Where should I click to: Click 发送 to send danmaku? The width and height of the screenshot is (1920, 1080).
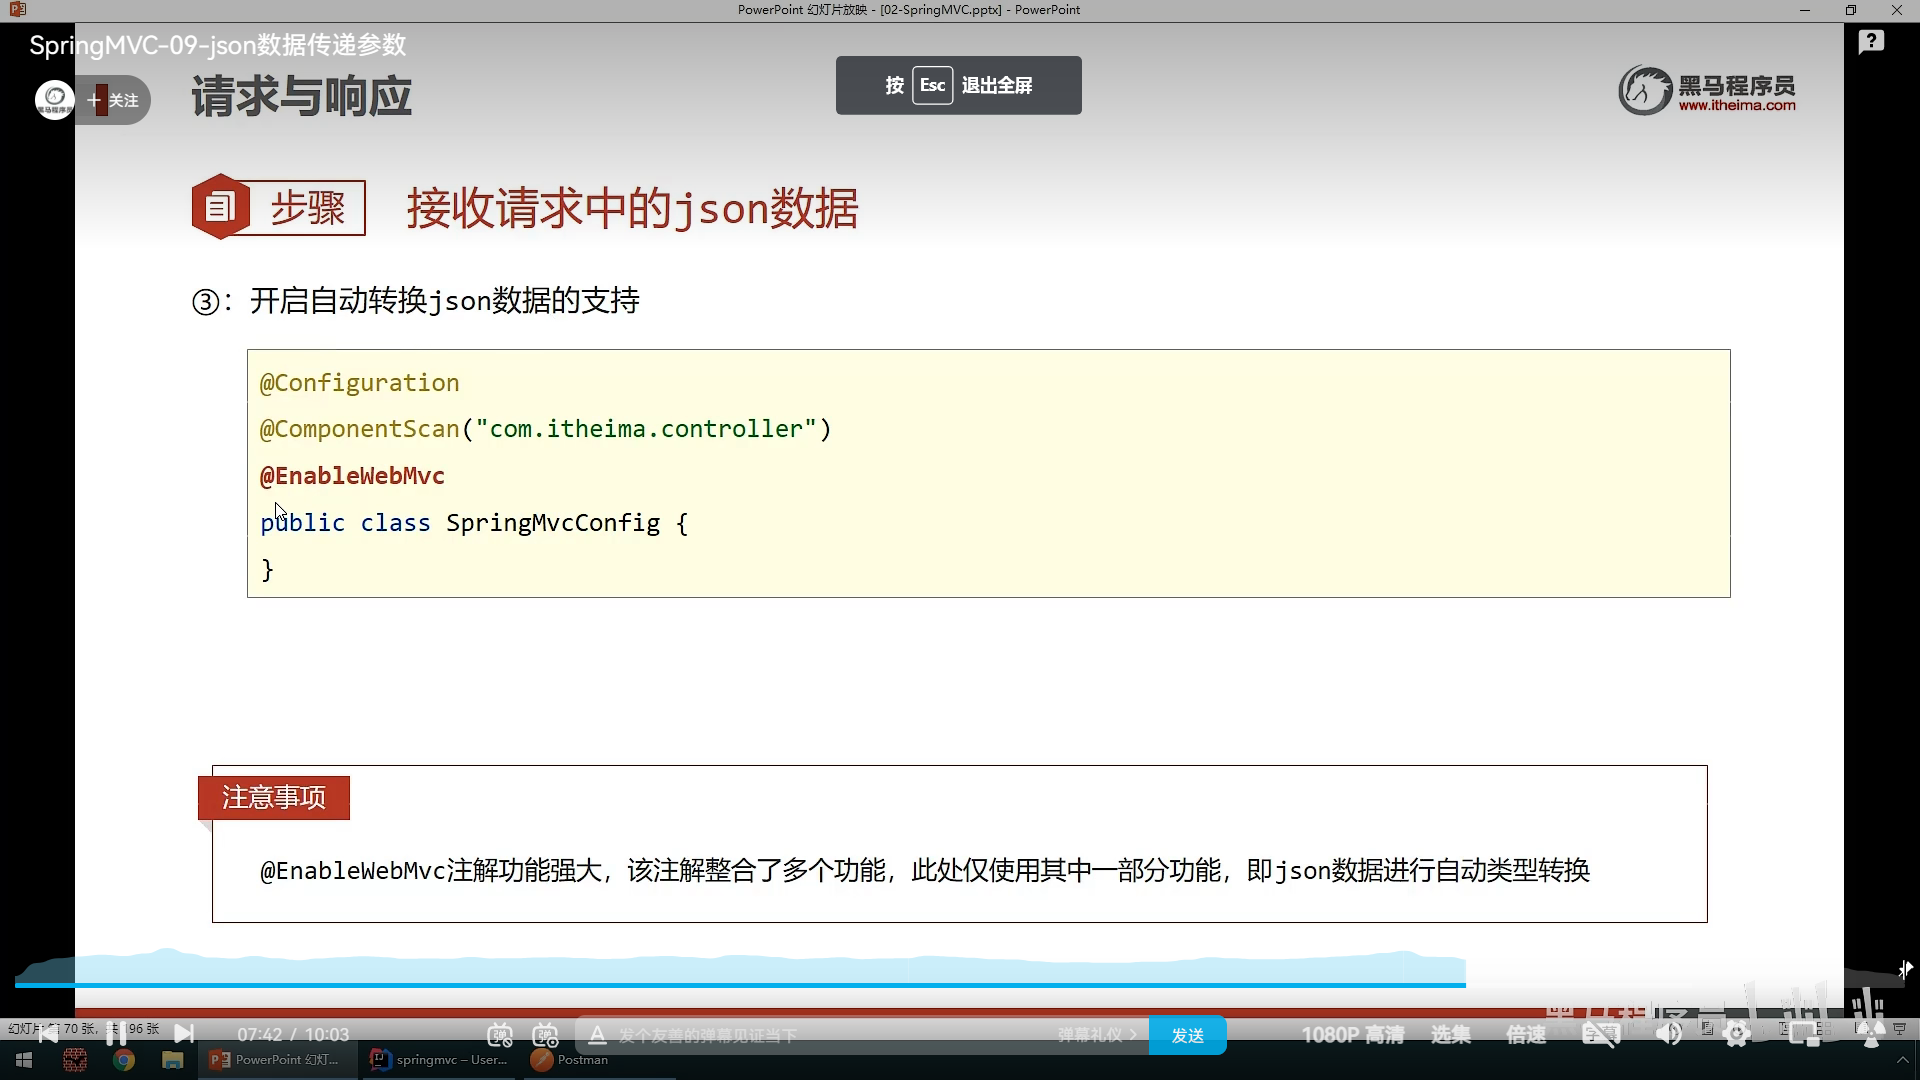(1187, 1035)
